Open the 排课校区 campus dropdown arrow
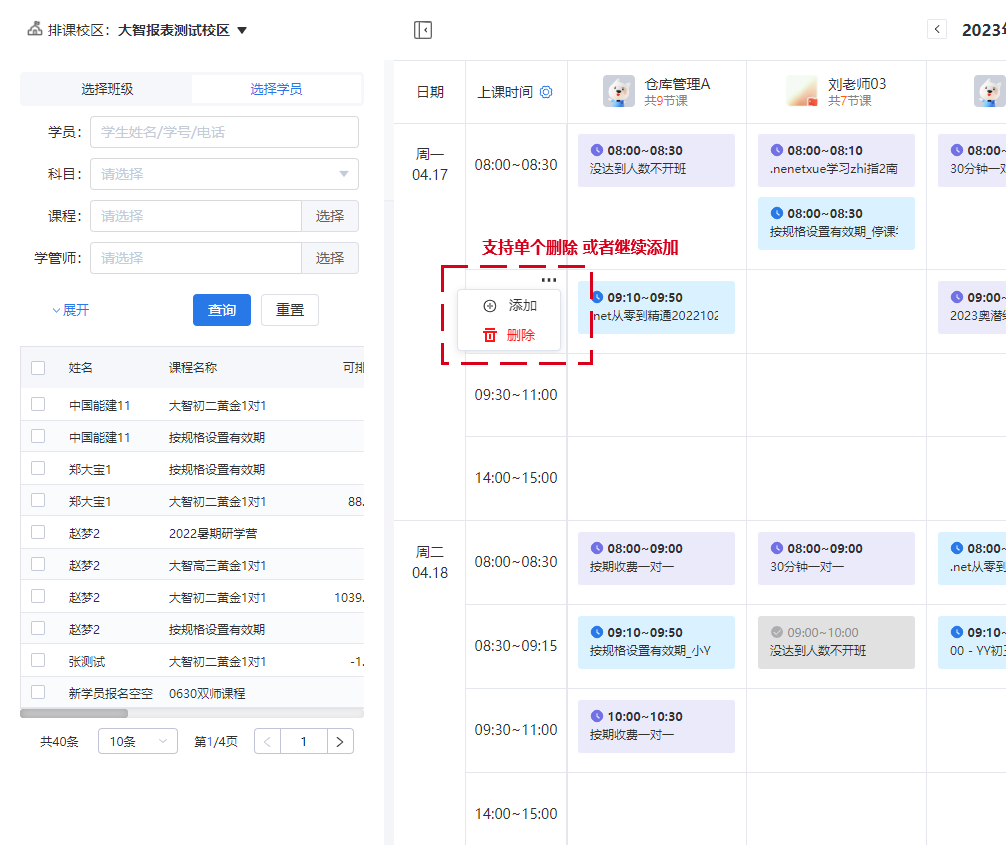Viewport: 1006px width, 845px height. coord(242,30)
